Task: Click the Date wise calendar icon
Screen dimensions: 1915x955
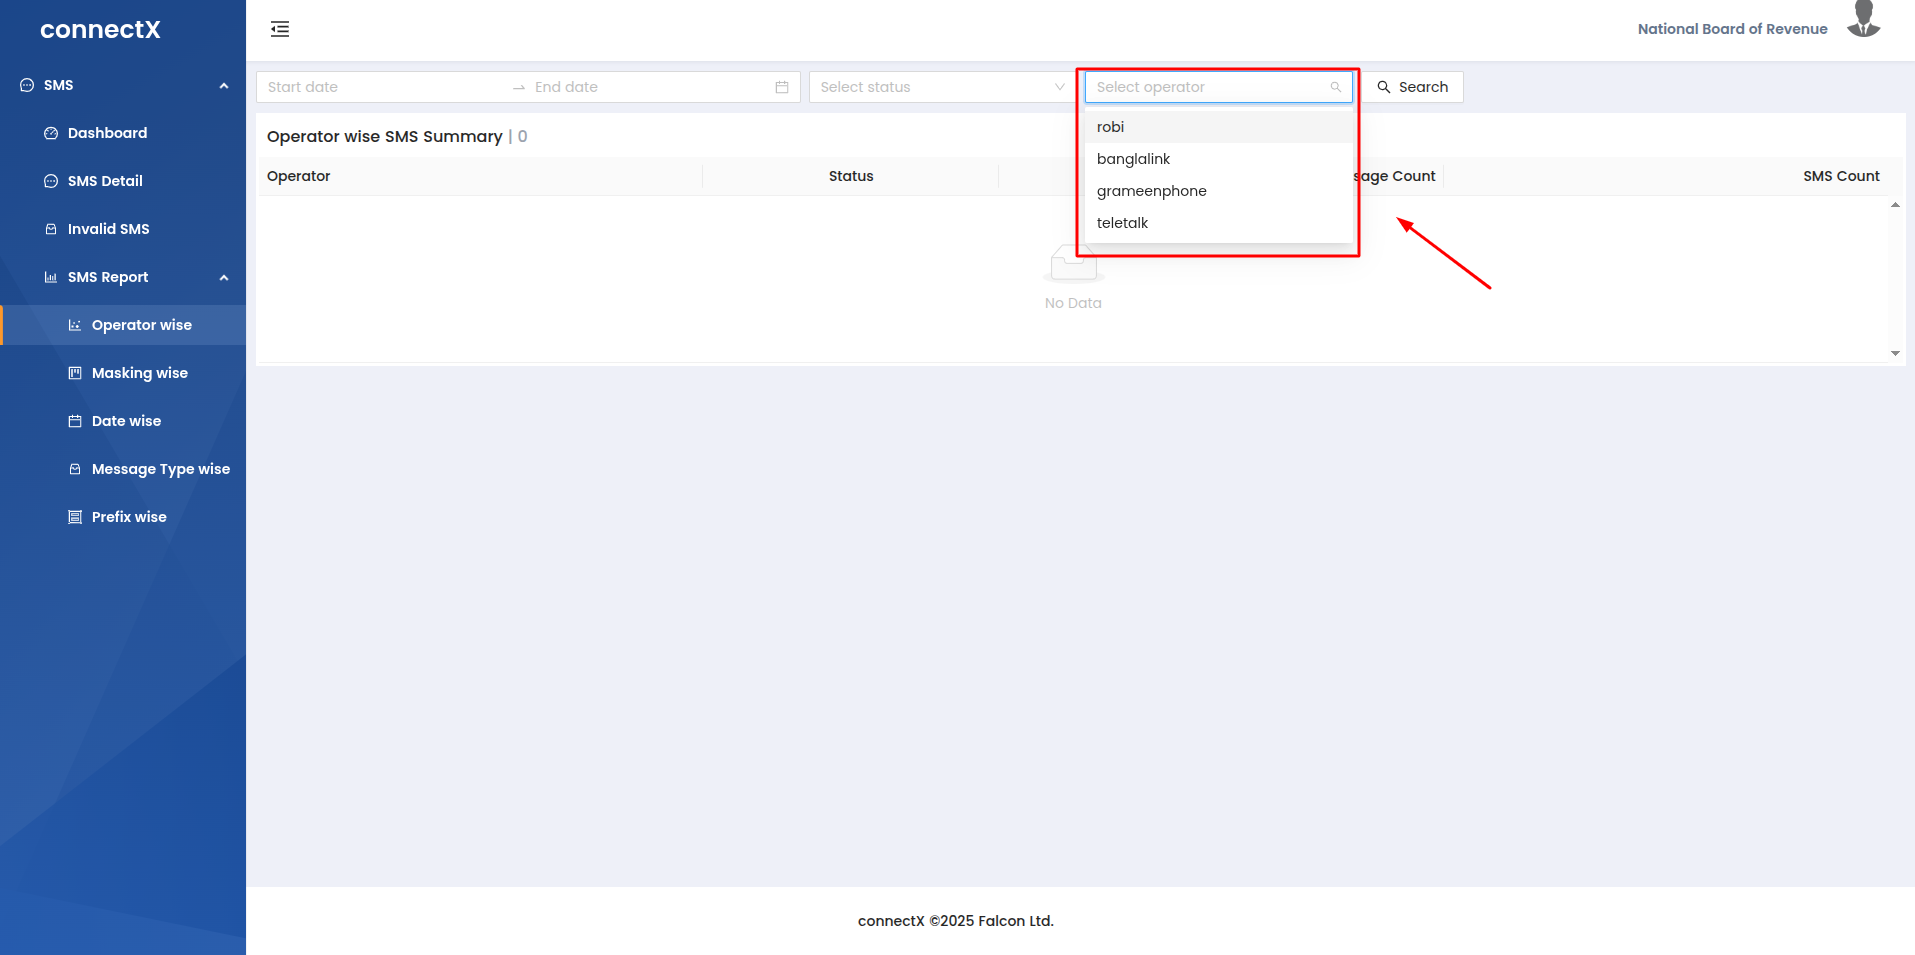Action: pos(75,421)
